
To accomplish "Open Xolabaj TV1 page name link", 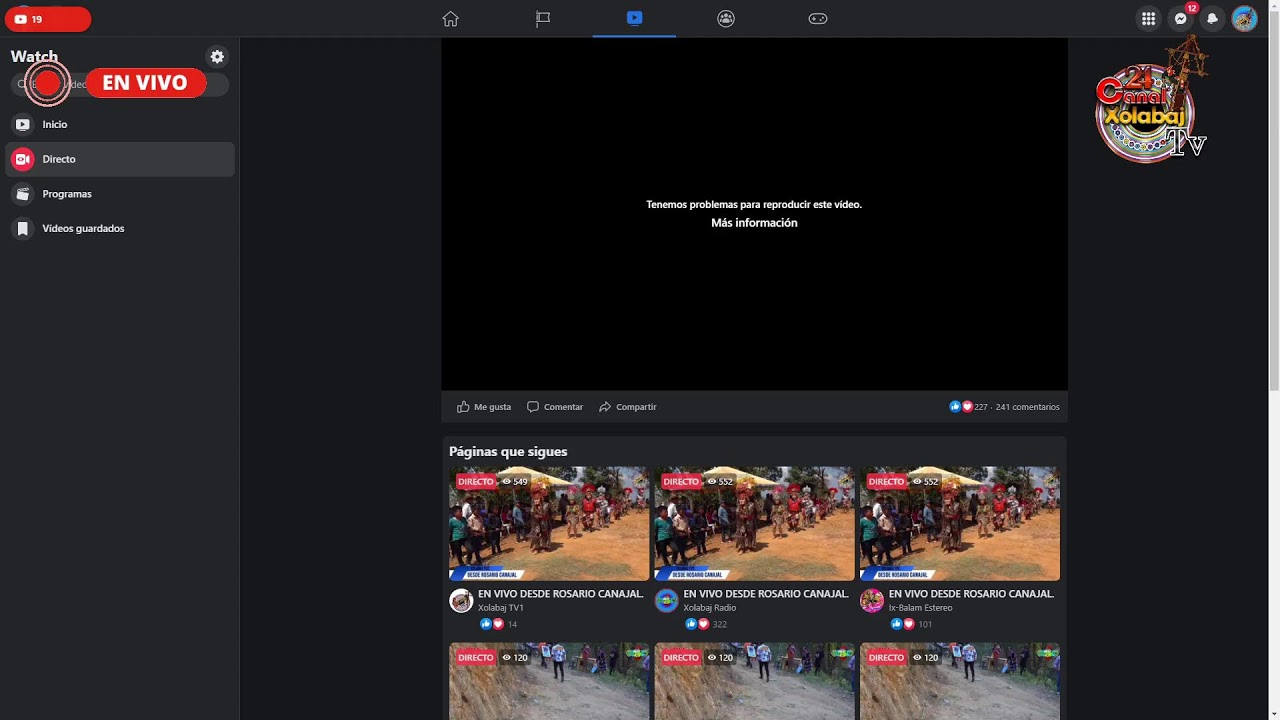I will tap(501, 608).
